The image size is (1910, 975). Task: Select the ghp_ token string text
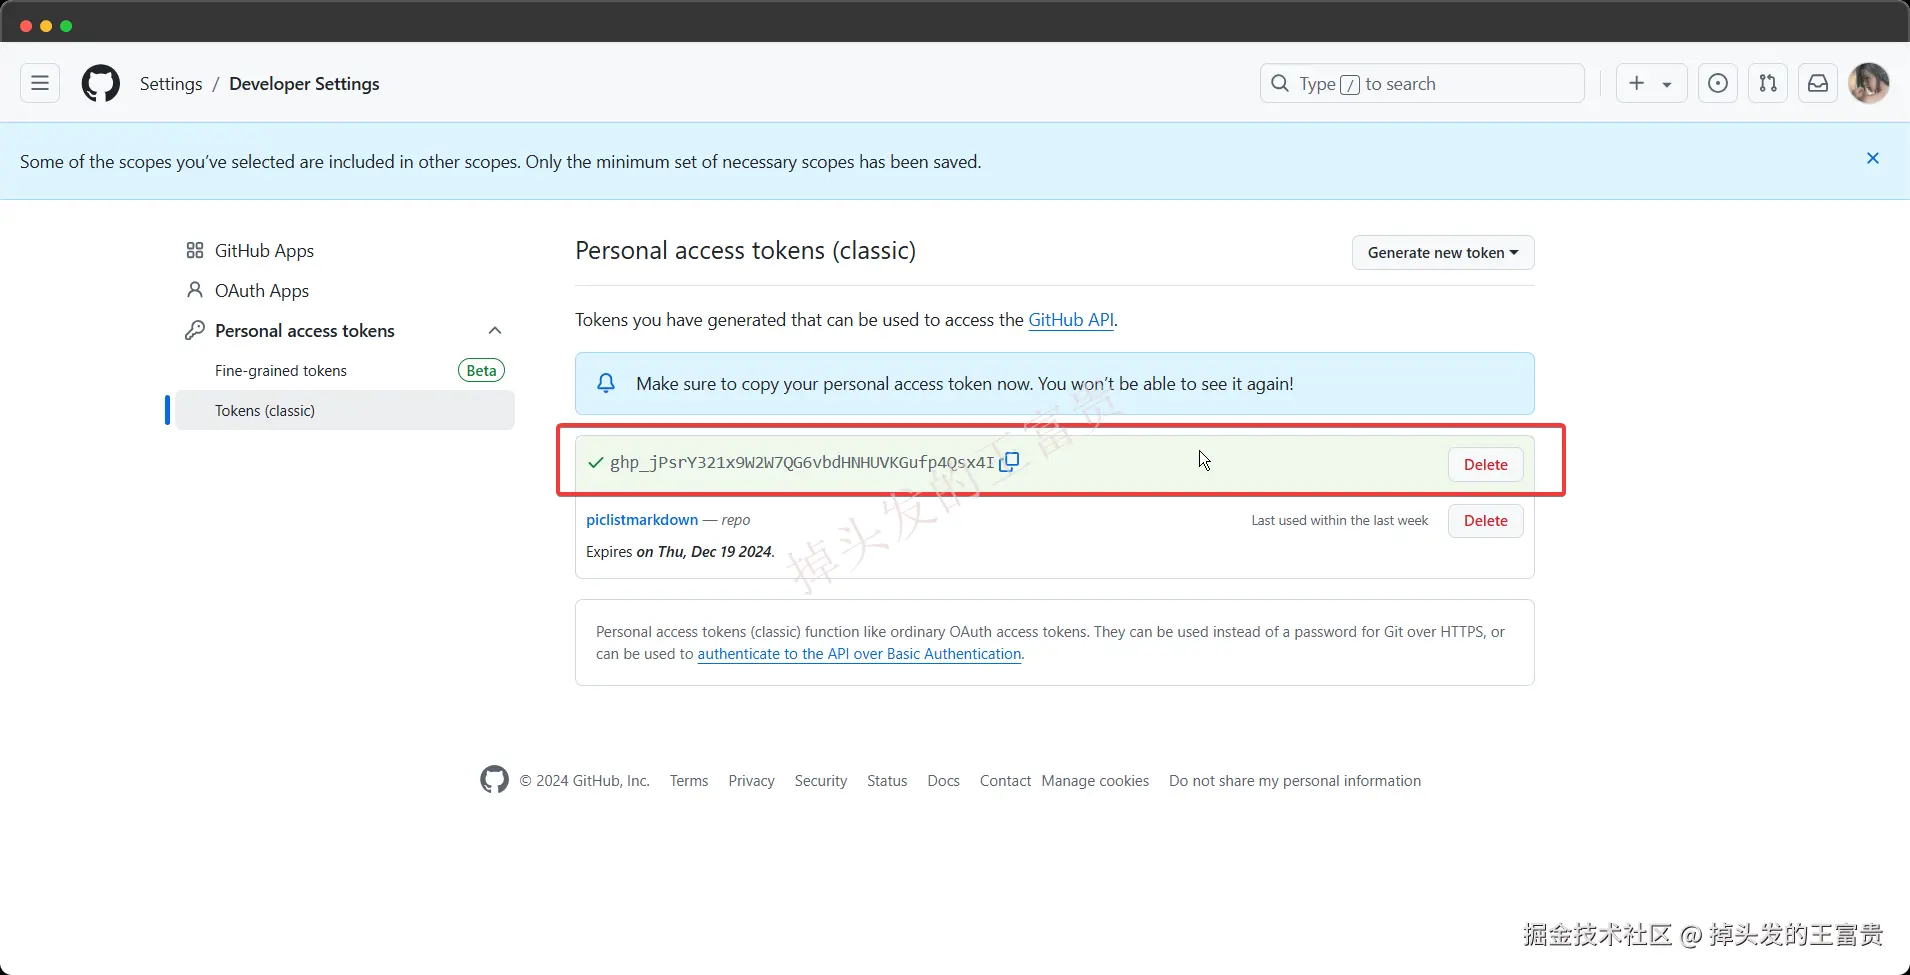click(802, 462)
